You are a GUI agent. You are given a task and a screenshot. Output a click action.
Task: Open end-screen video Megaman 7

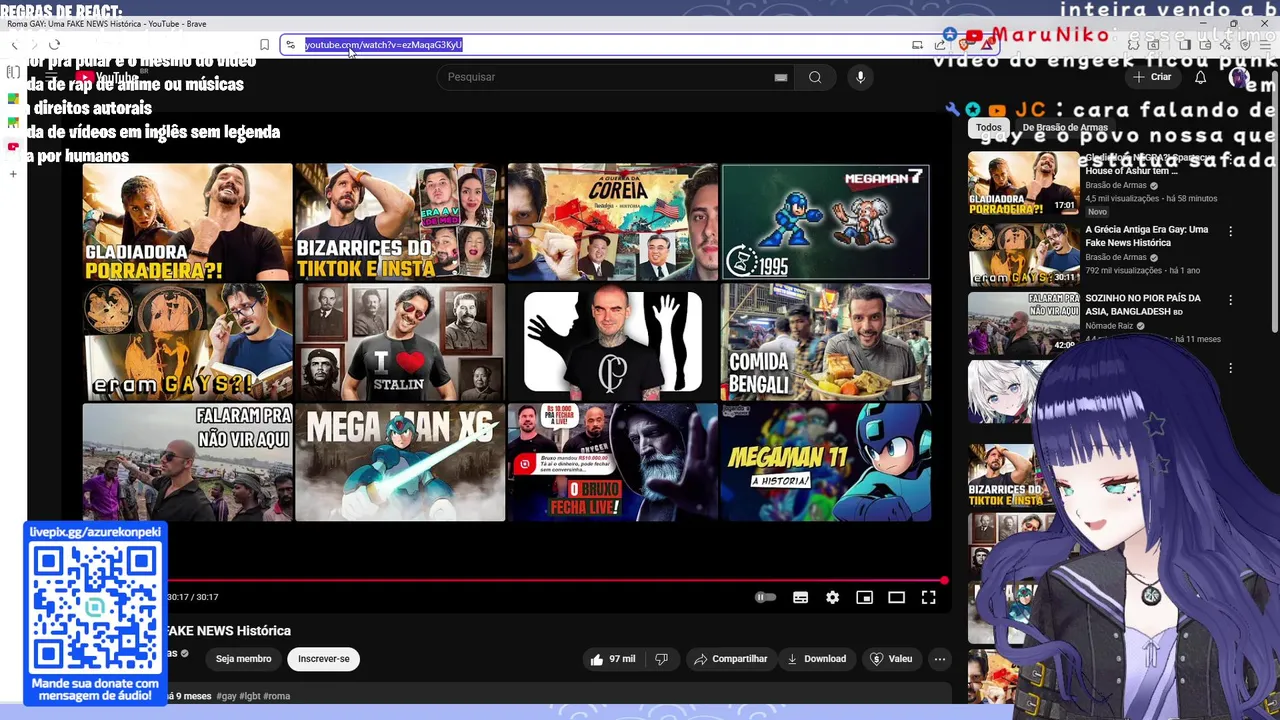point(825,222)
